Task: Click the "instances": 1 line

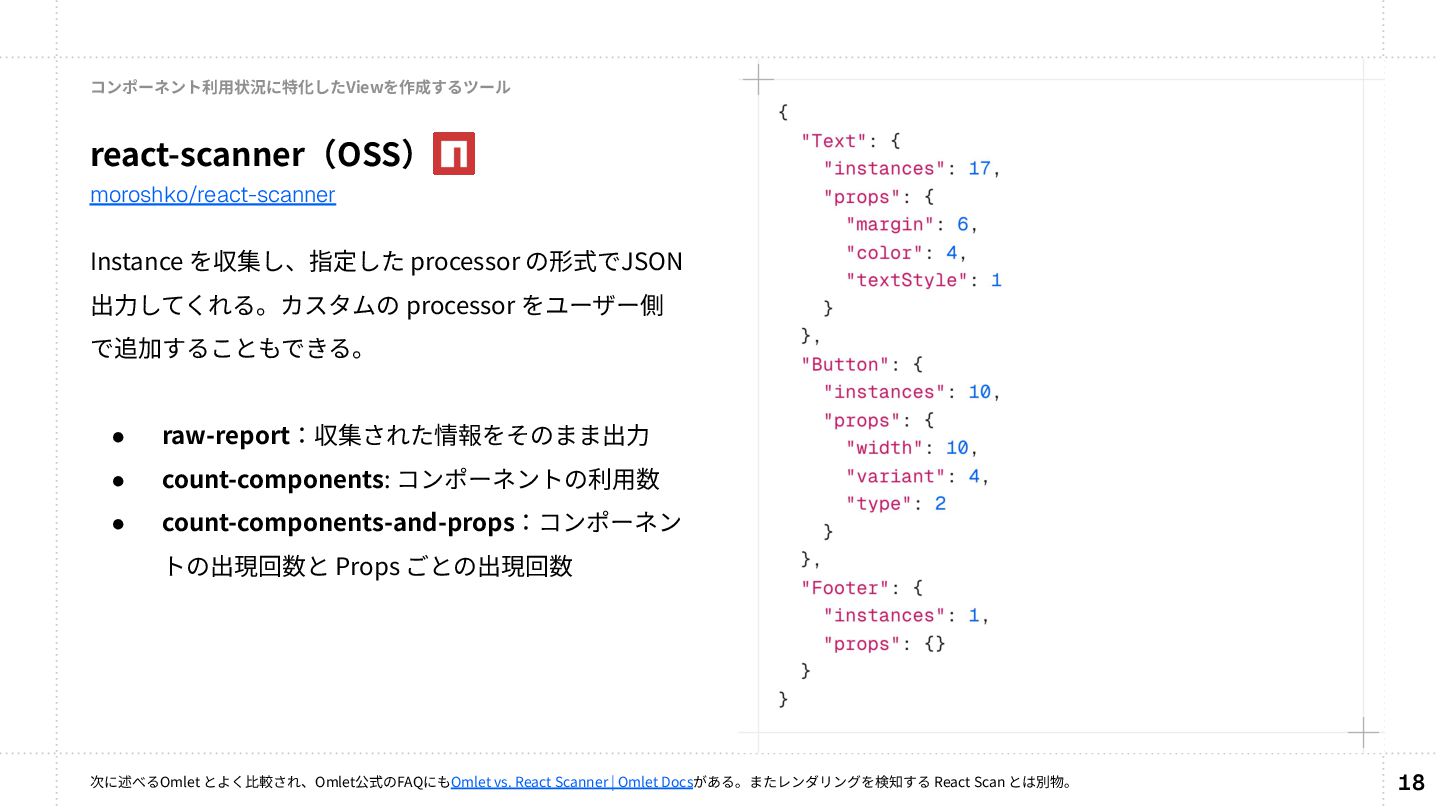Action: 906,616
